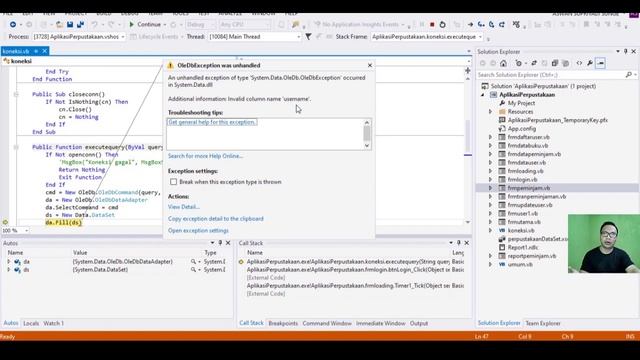Home button in Solution Explorer toolbar
The height and width of the screenshot is (360, 640).
point(503,63)
